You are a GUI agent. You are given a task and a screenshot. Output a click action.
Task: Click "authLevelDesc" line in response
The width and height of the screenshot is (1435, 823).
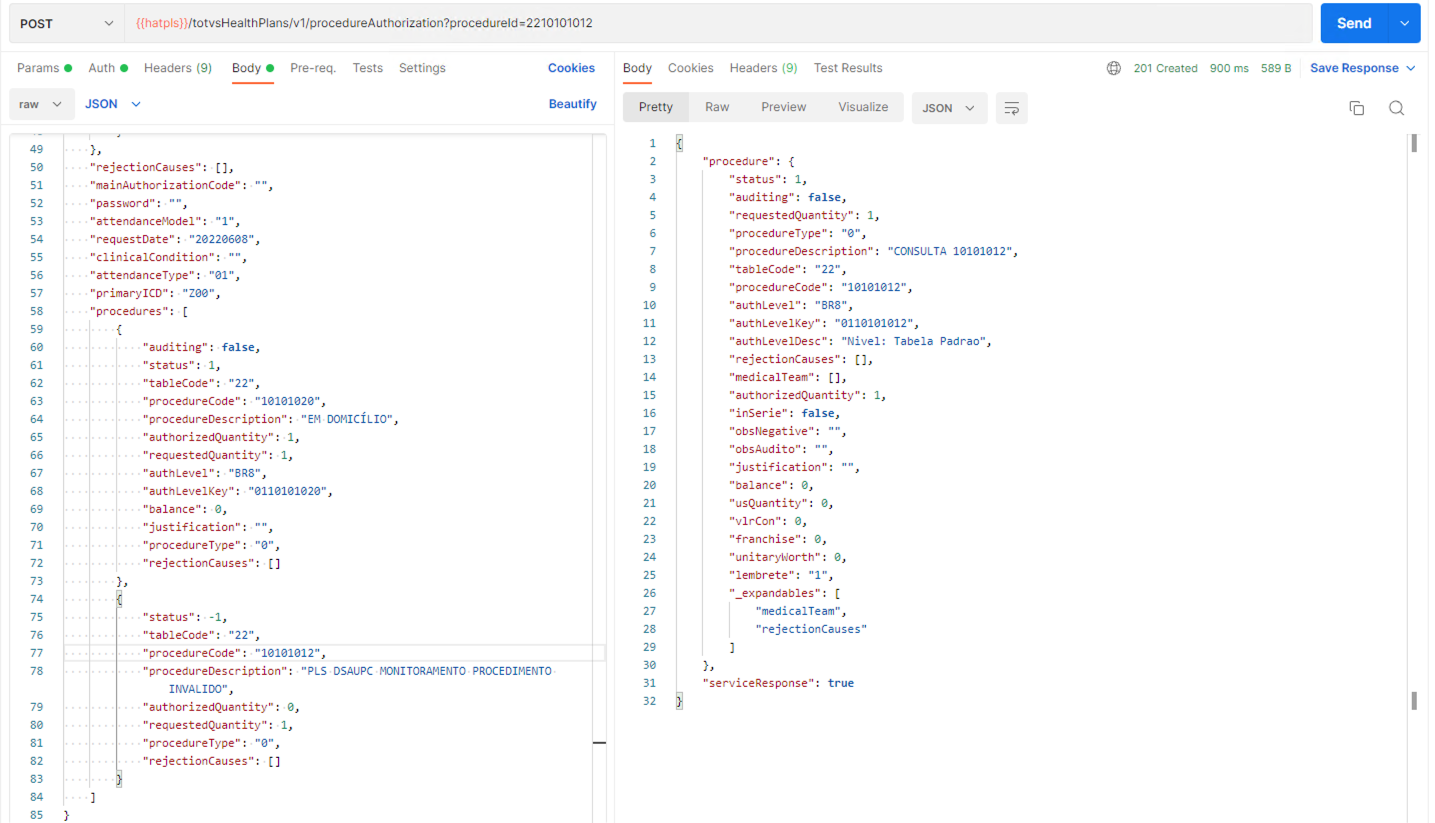point(861,341)
